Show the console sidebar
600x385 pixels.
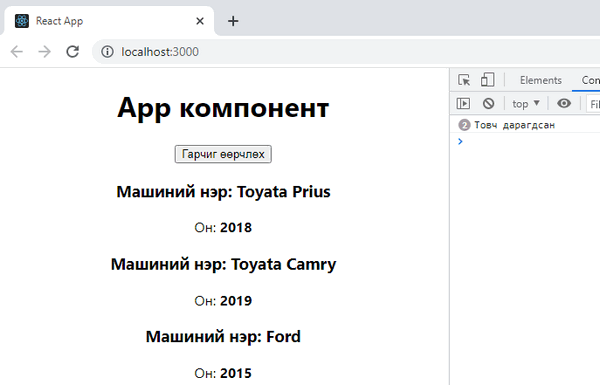[x=463, y=104]
